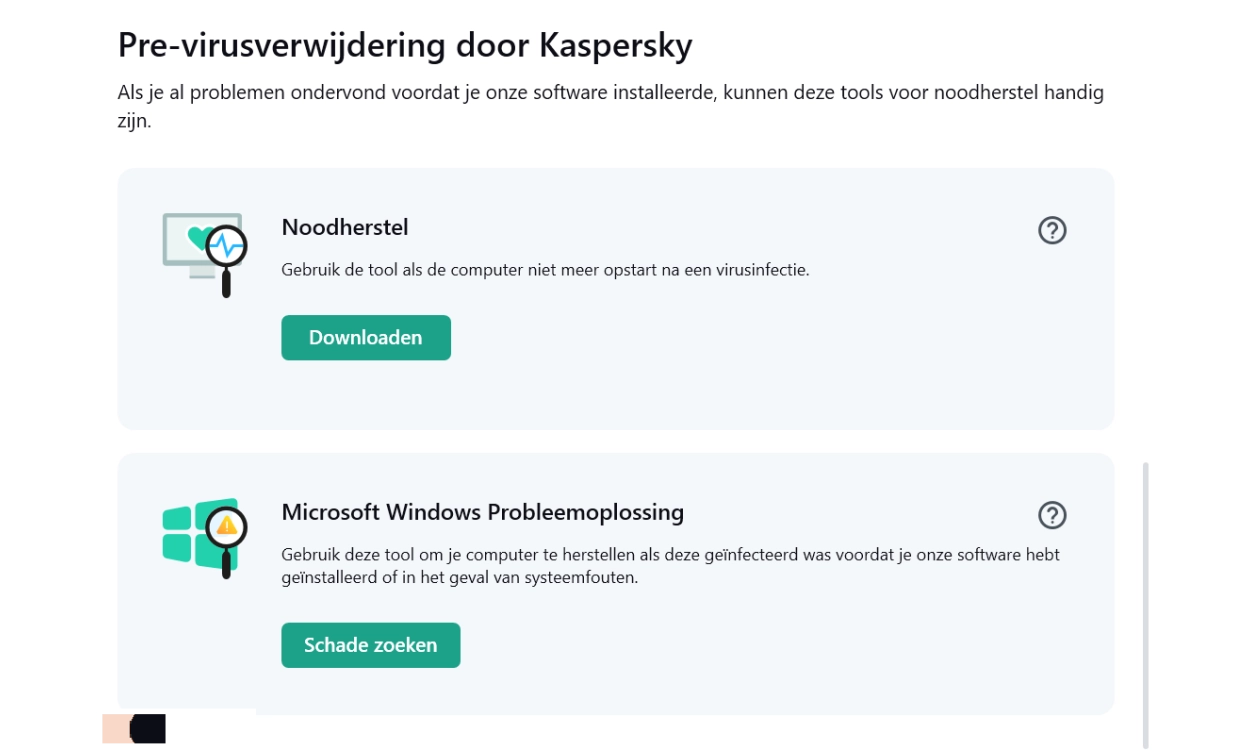Open help for Microsoft Windows Probleemoplossing
The height and width of the screenshot is (750, 1250).
pos(1052,515)
